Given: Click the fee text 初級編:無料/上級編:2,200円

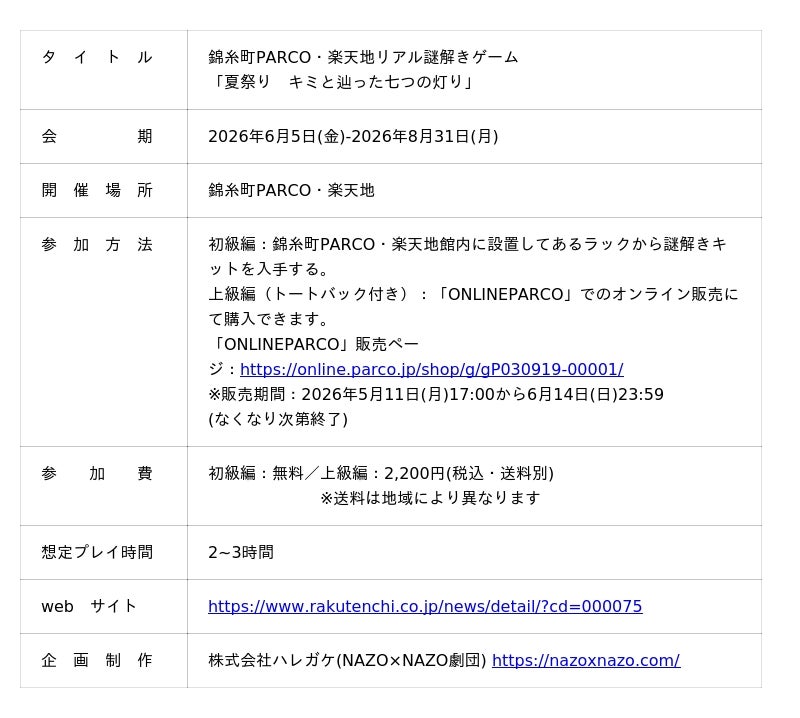Looking at the screenshot, I should click(381, 473).
